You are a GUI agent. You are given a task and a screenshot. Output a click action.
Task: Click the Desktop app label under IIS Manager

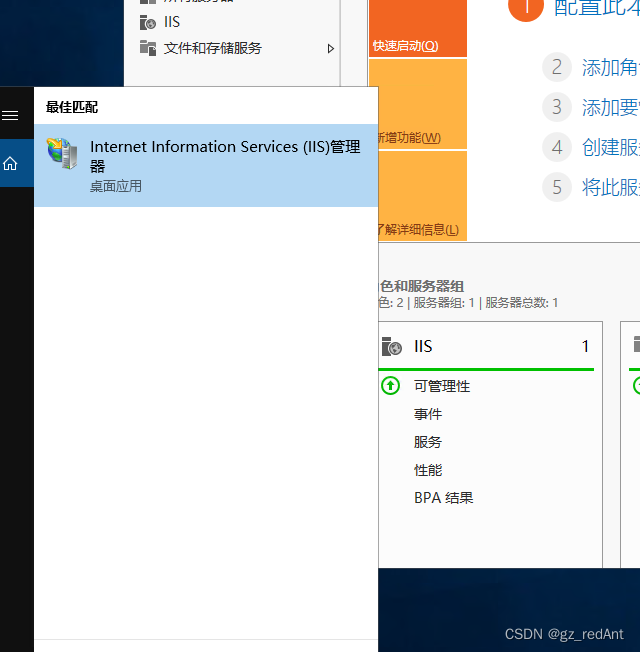pos(116,186)
